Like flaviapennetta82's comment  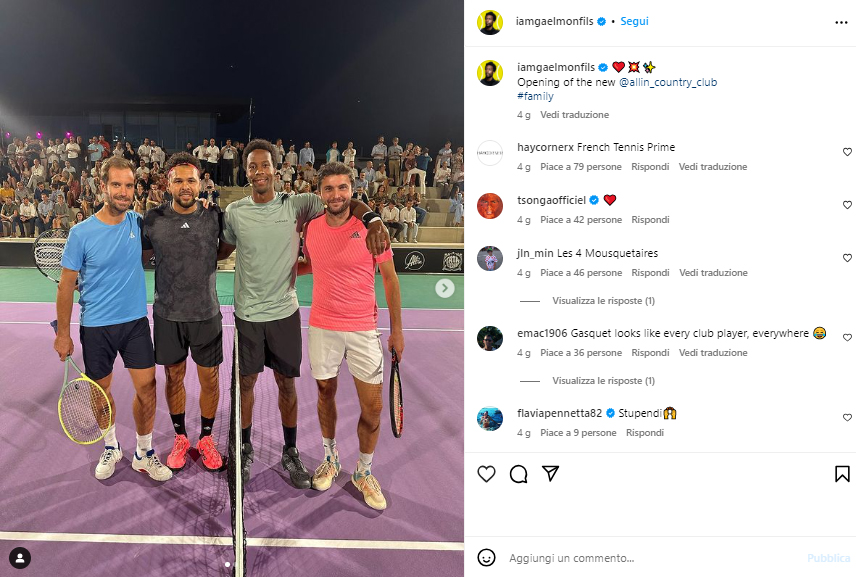click(847, 418)
